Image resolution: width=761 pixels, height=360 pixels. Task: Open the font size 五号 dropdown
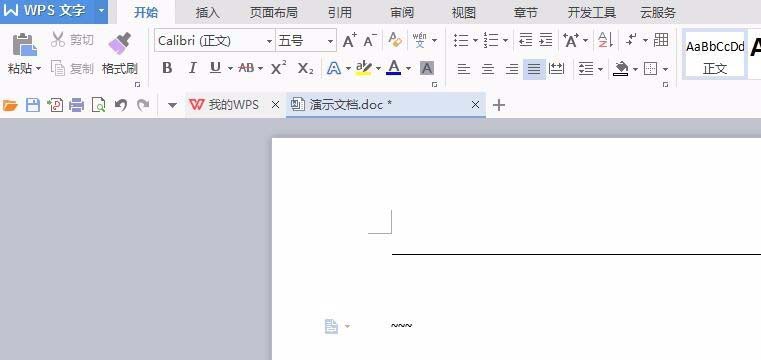331,41
